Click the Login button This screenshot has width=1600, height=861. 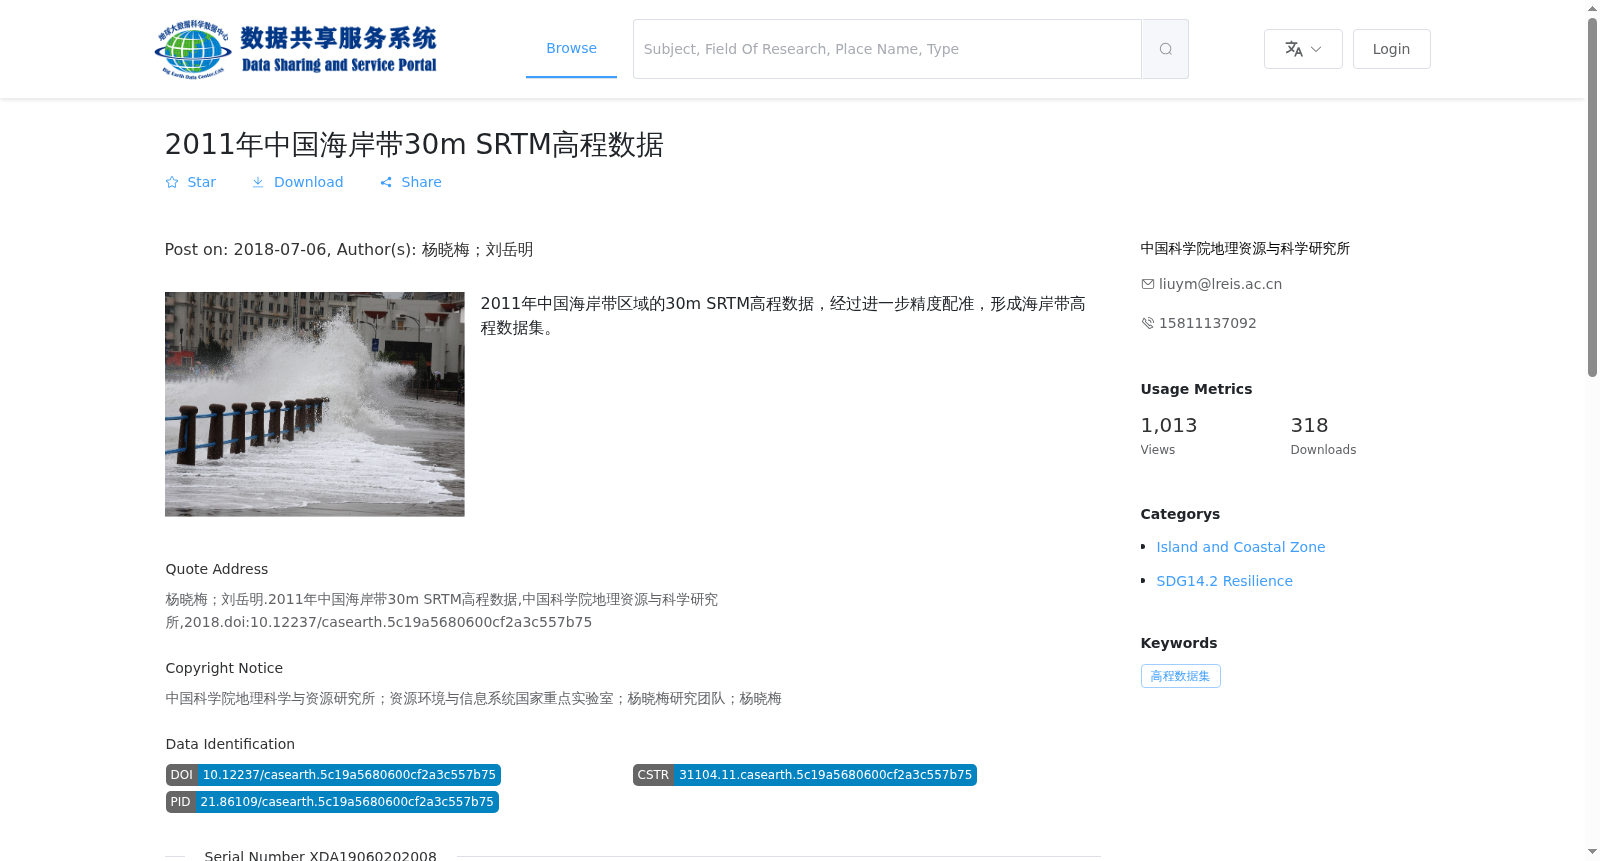[1391, 49]
